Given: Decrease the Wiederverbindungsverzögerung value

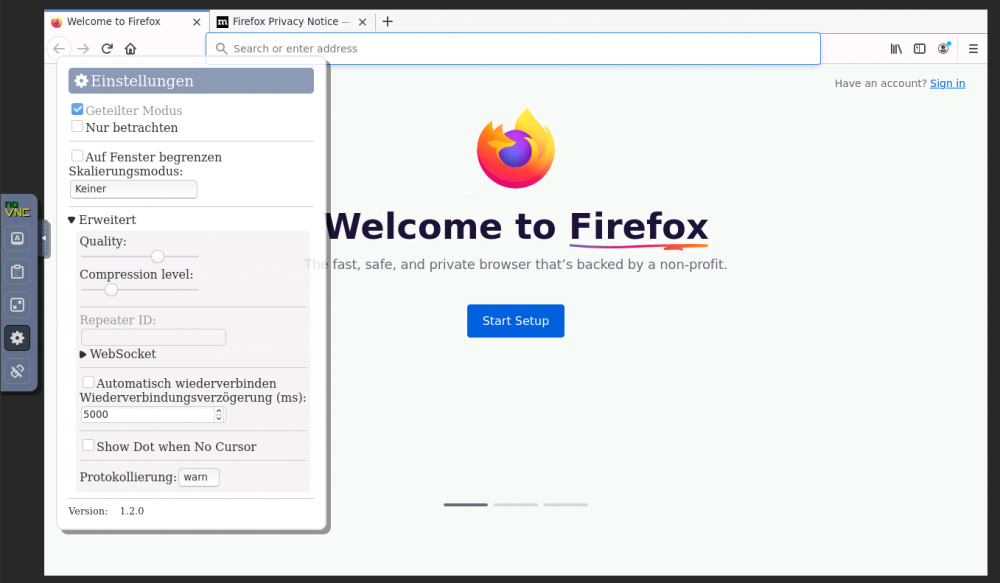Looking at the screenshot, I should coord(219,418).
